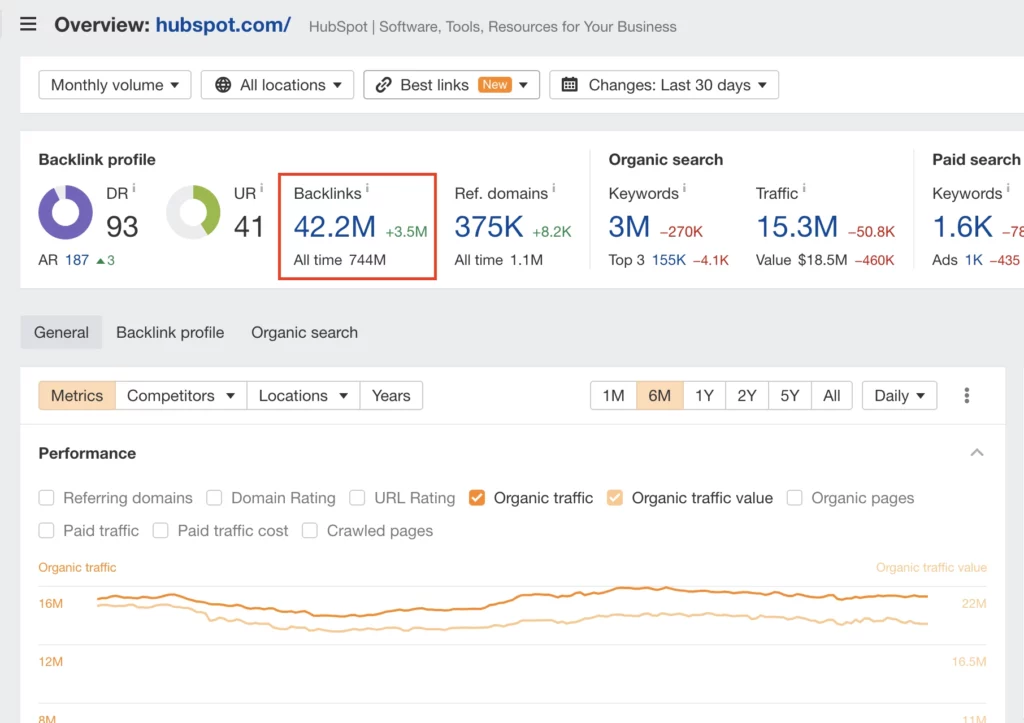Click the info icon next to Backlinks
Screen dimensions: 1024x723
tap(367, 189)
